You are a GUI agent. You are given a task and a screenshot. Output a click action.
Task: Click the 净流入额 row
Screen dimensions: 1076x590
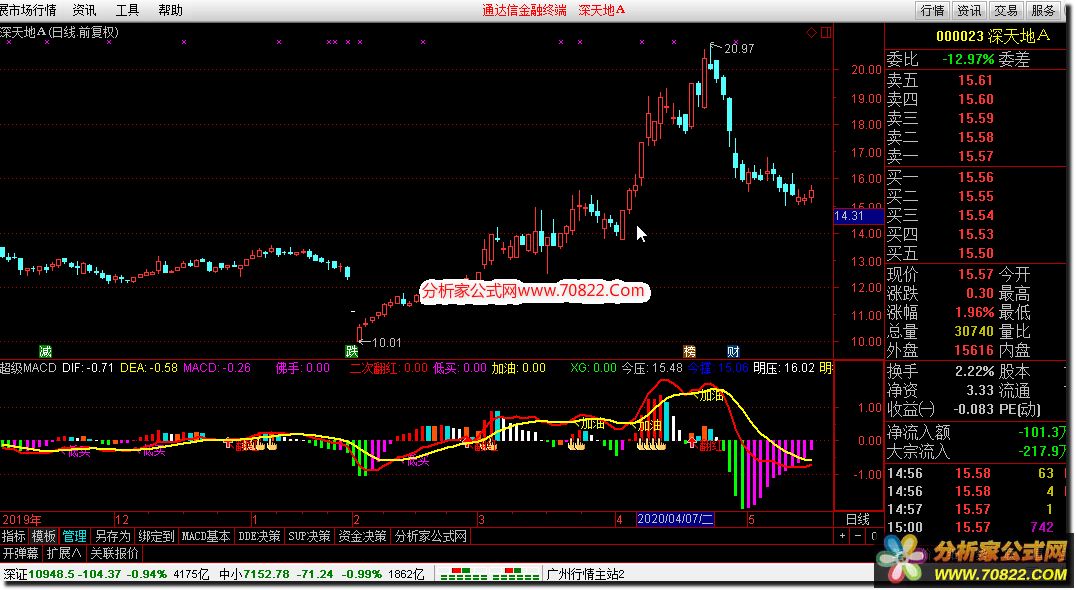[977, 432]
